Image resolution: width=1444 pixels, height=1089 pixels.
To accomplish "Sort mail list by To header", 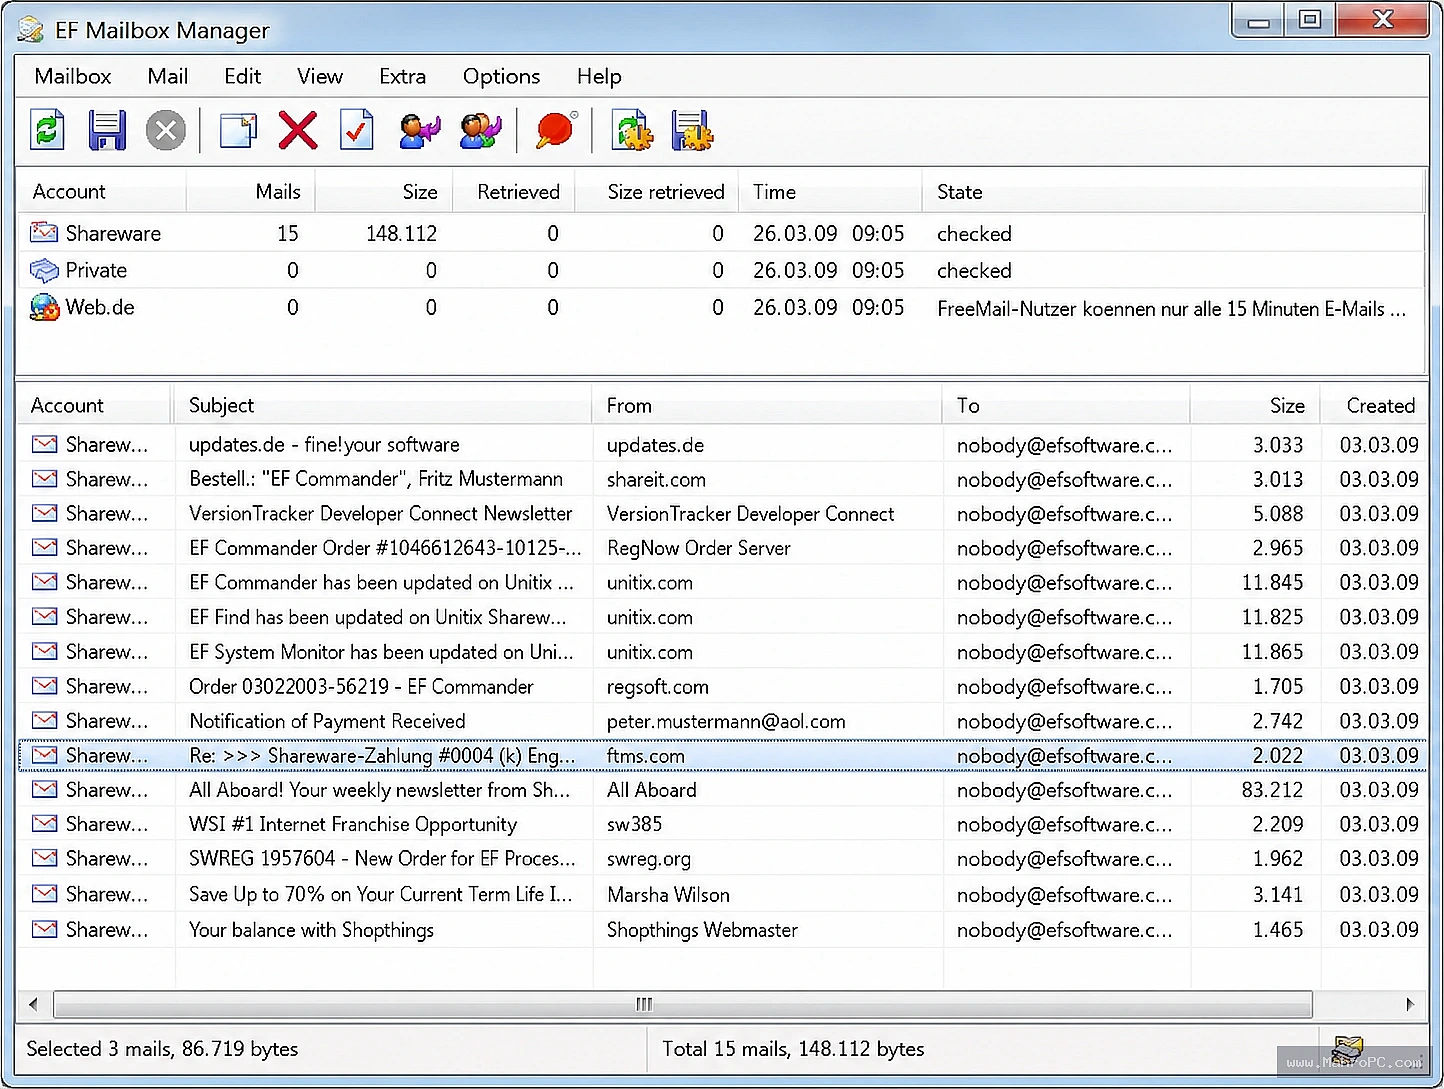I will click(x=1066, y=405).
